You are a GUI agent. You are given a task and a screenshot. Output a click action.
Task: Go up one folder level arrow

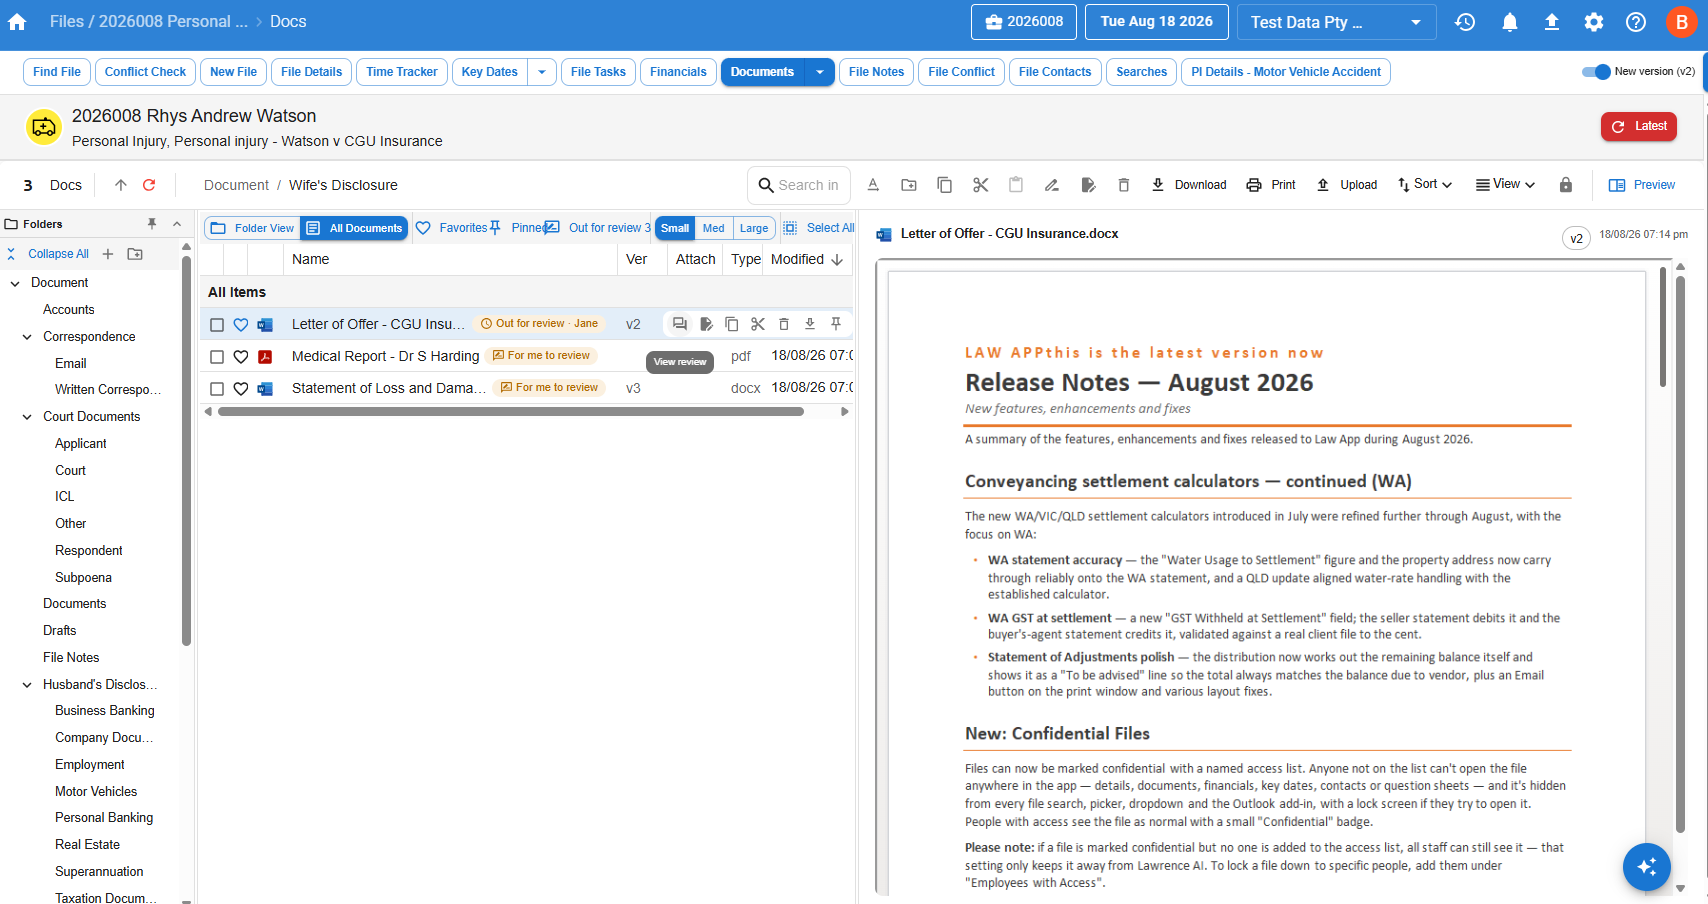point(121,185)
